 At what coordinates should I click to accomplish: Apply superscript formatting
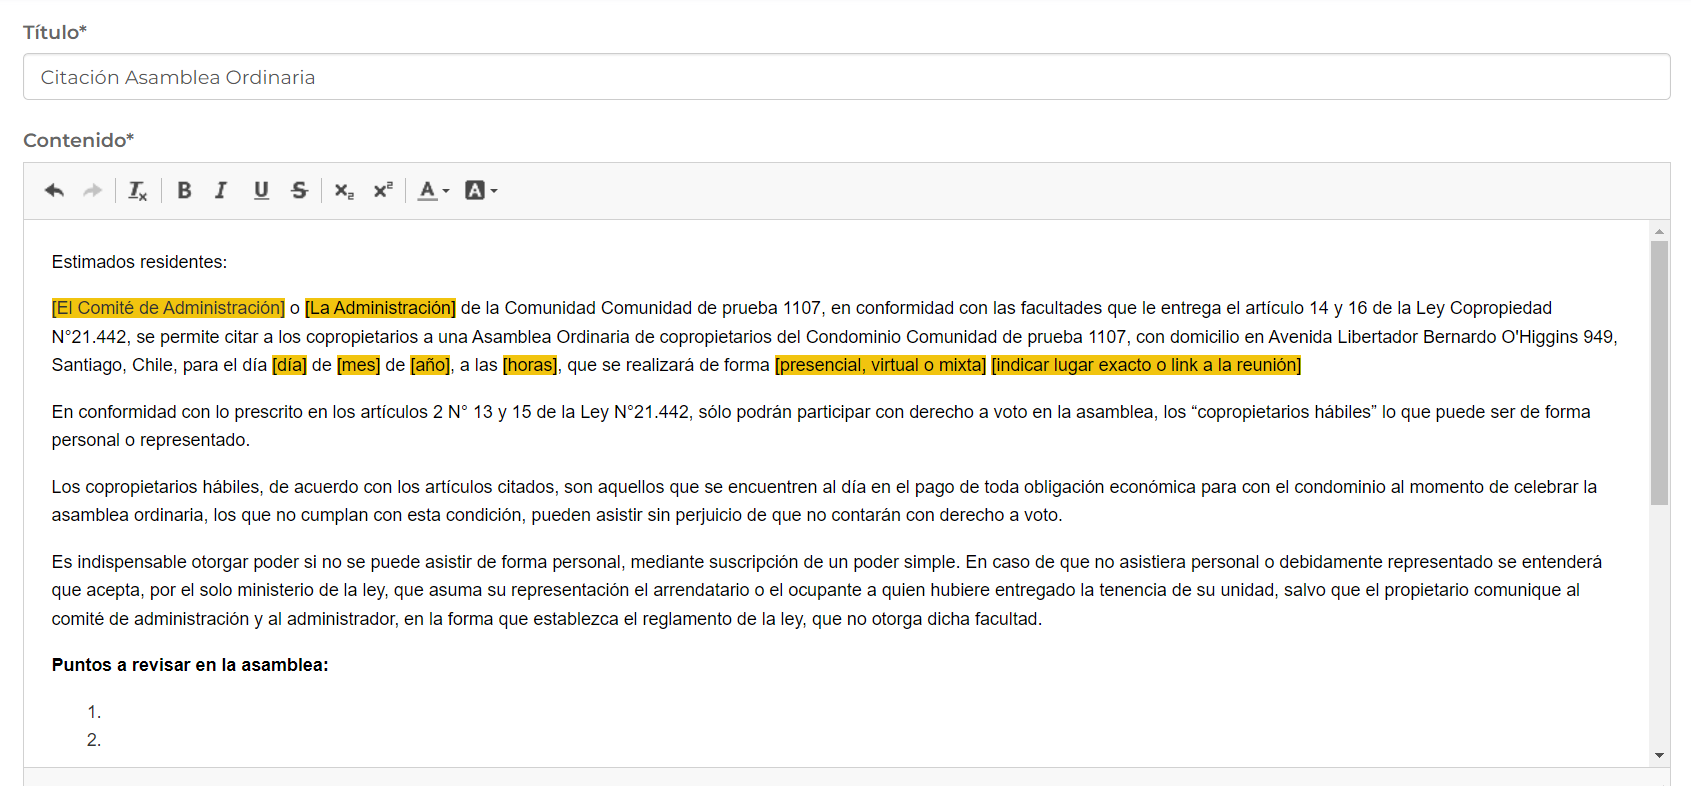(x=383, y=190)
